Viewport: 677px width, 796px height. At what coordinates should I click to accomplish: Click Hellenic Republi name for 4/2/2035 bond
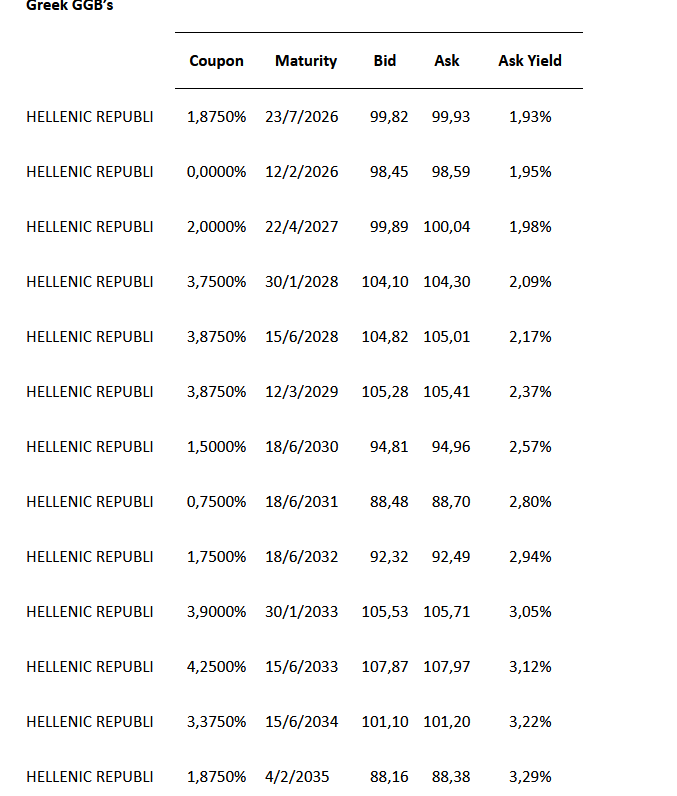[x=90, y=777]
